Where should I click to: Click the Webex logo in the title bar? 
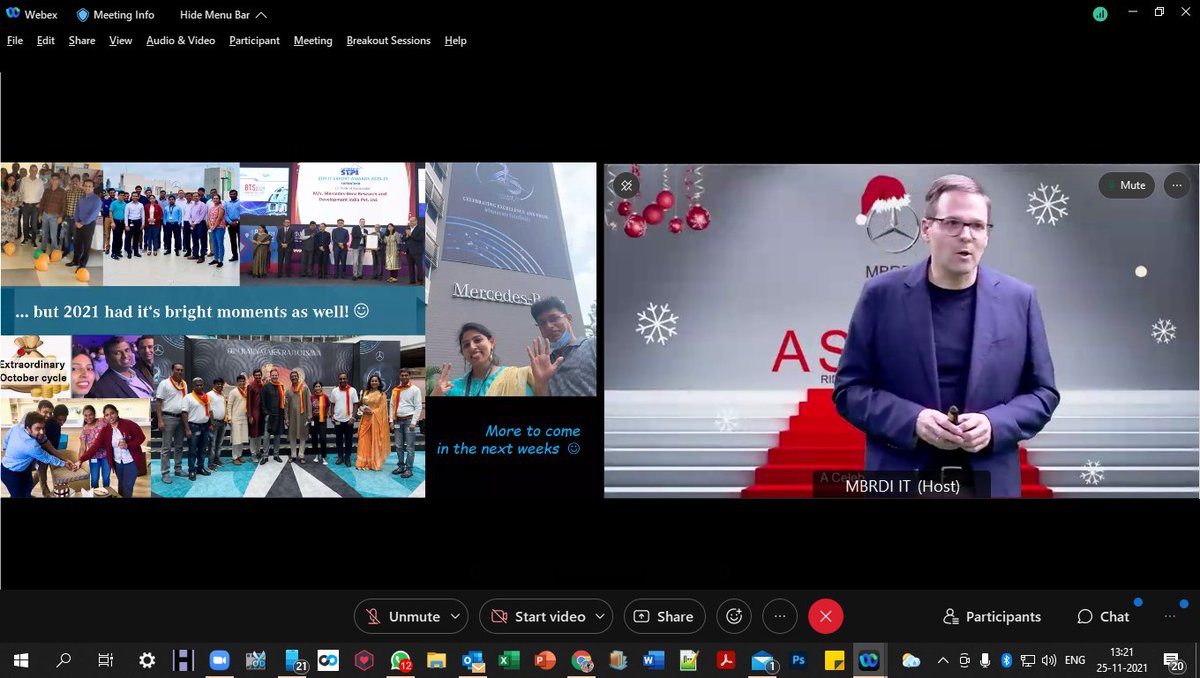pyautogui.click(x=13, y=15)
